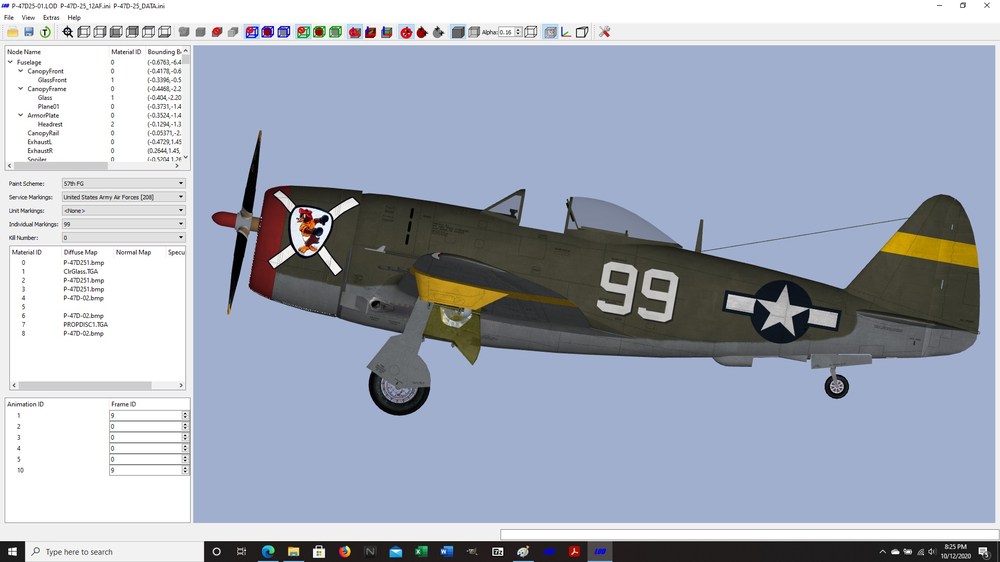Open settings via wrench and screwdriver icon

pyautogui.click(x=604, y=32)
